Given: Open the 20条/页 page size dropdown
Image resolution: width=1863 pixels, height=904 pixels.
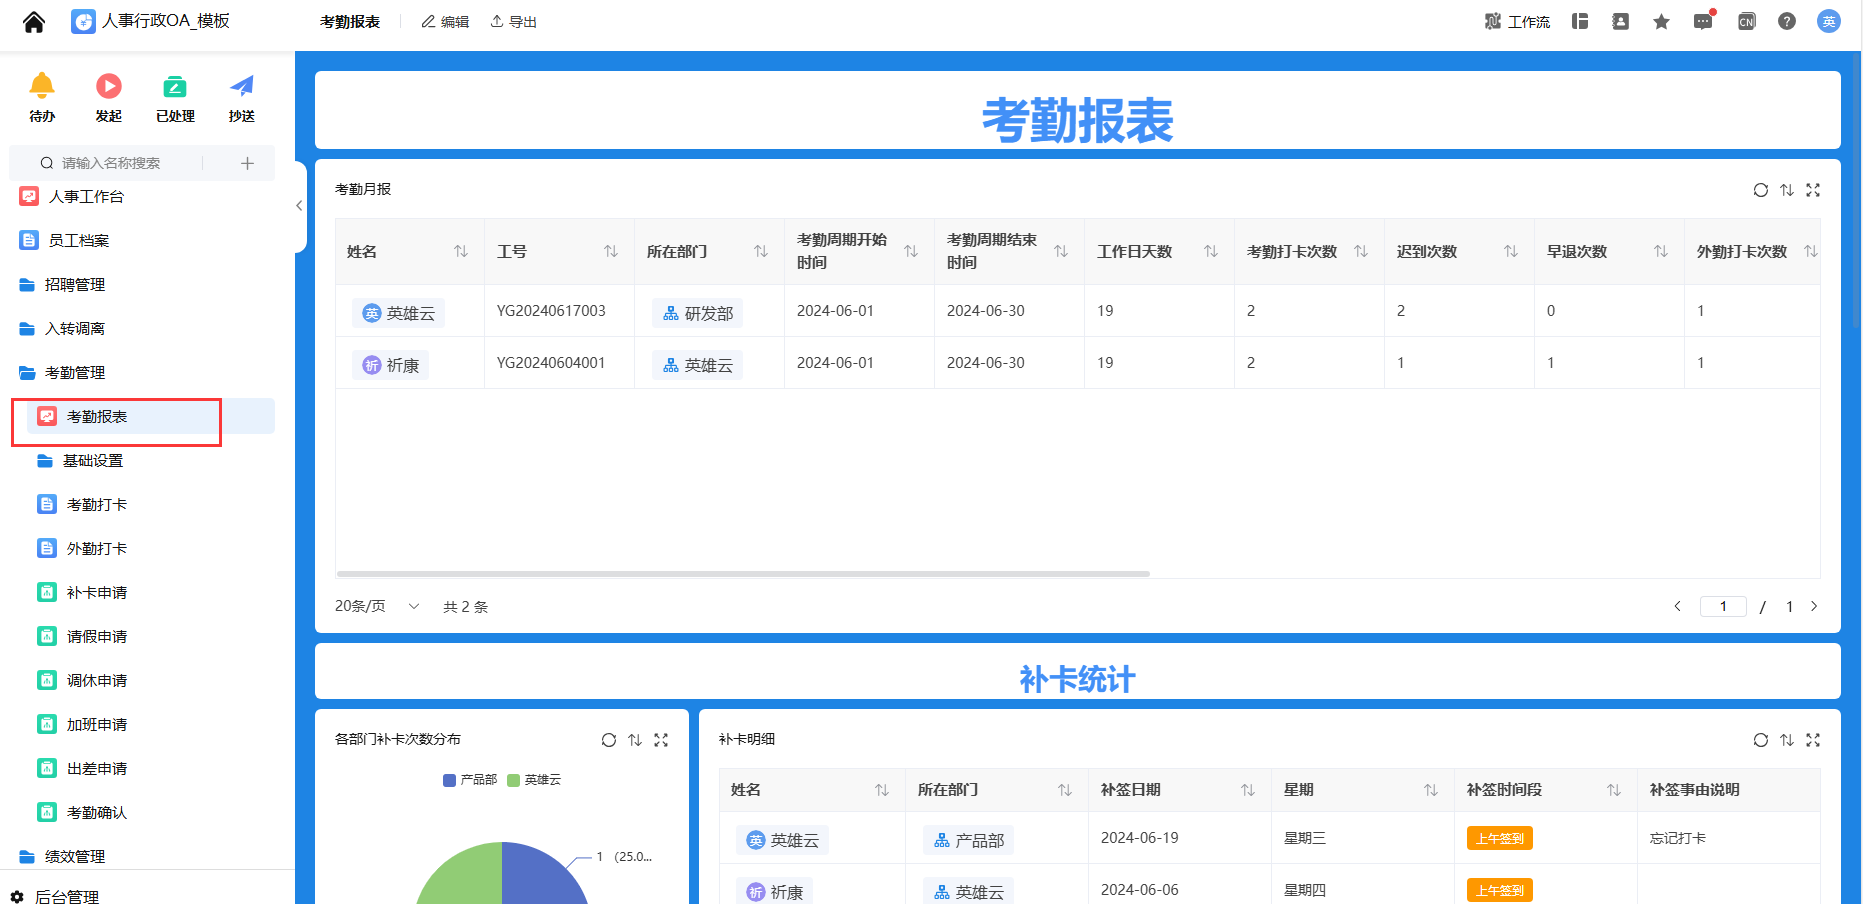Looking at the screenshot, I should [376, 605].
